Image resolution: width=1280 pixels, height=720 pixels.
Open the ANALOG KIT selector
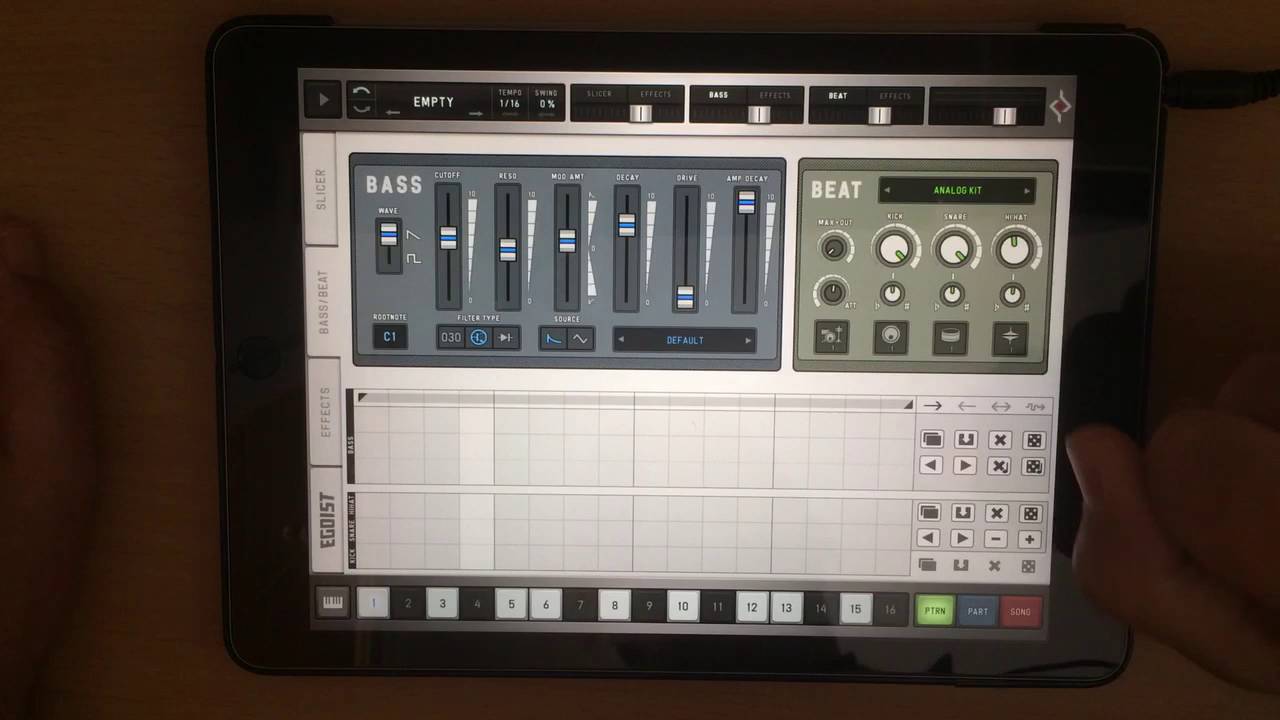(x=957, y=190)
